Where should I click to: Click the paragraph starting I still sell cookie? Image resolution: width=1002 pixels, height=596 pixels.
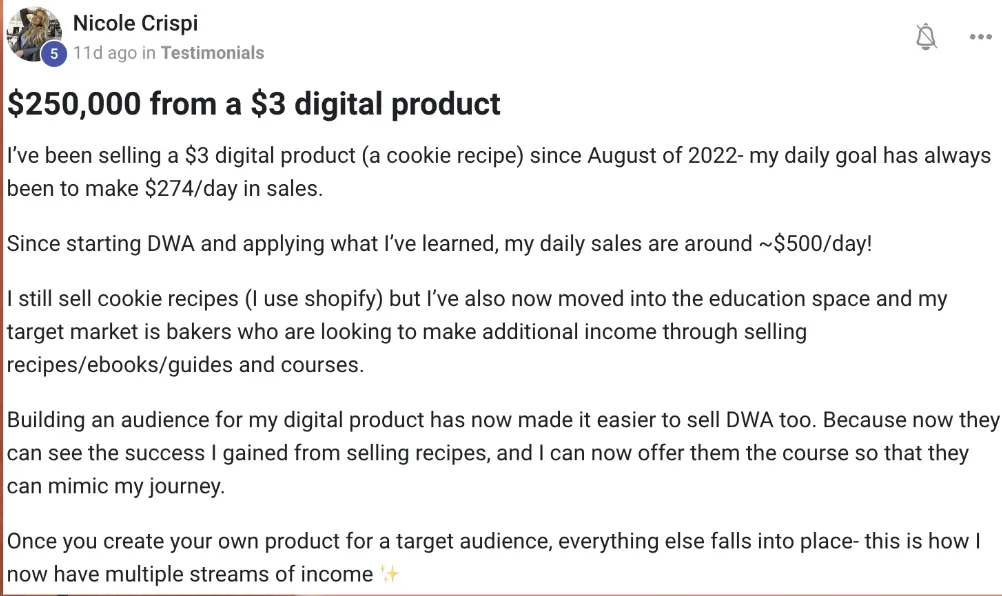click(x=477, y=332)
